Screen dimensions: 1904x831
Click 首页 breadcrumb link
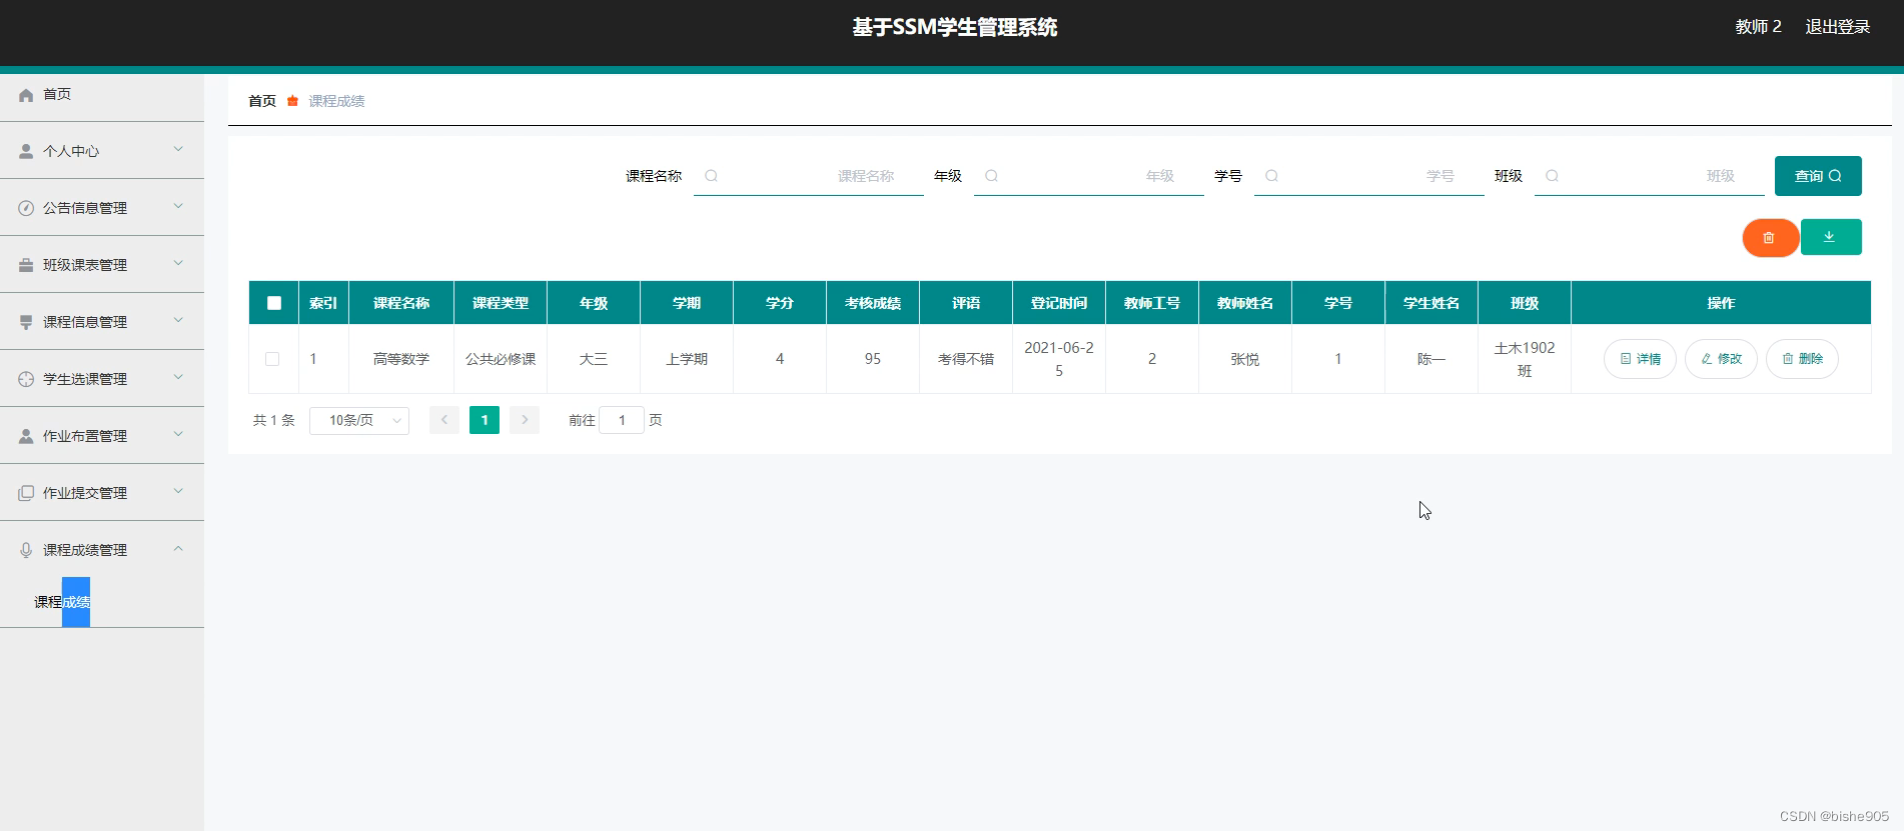[262, 101]
